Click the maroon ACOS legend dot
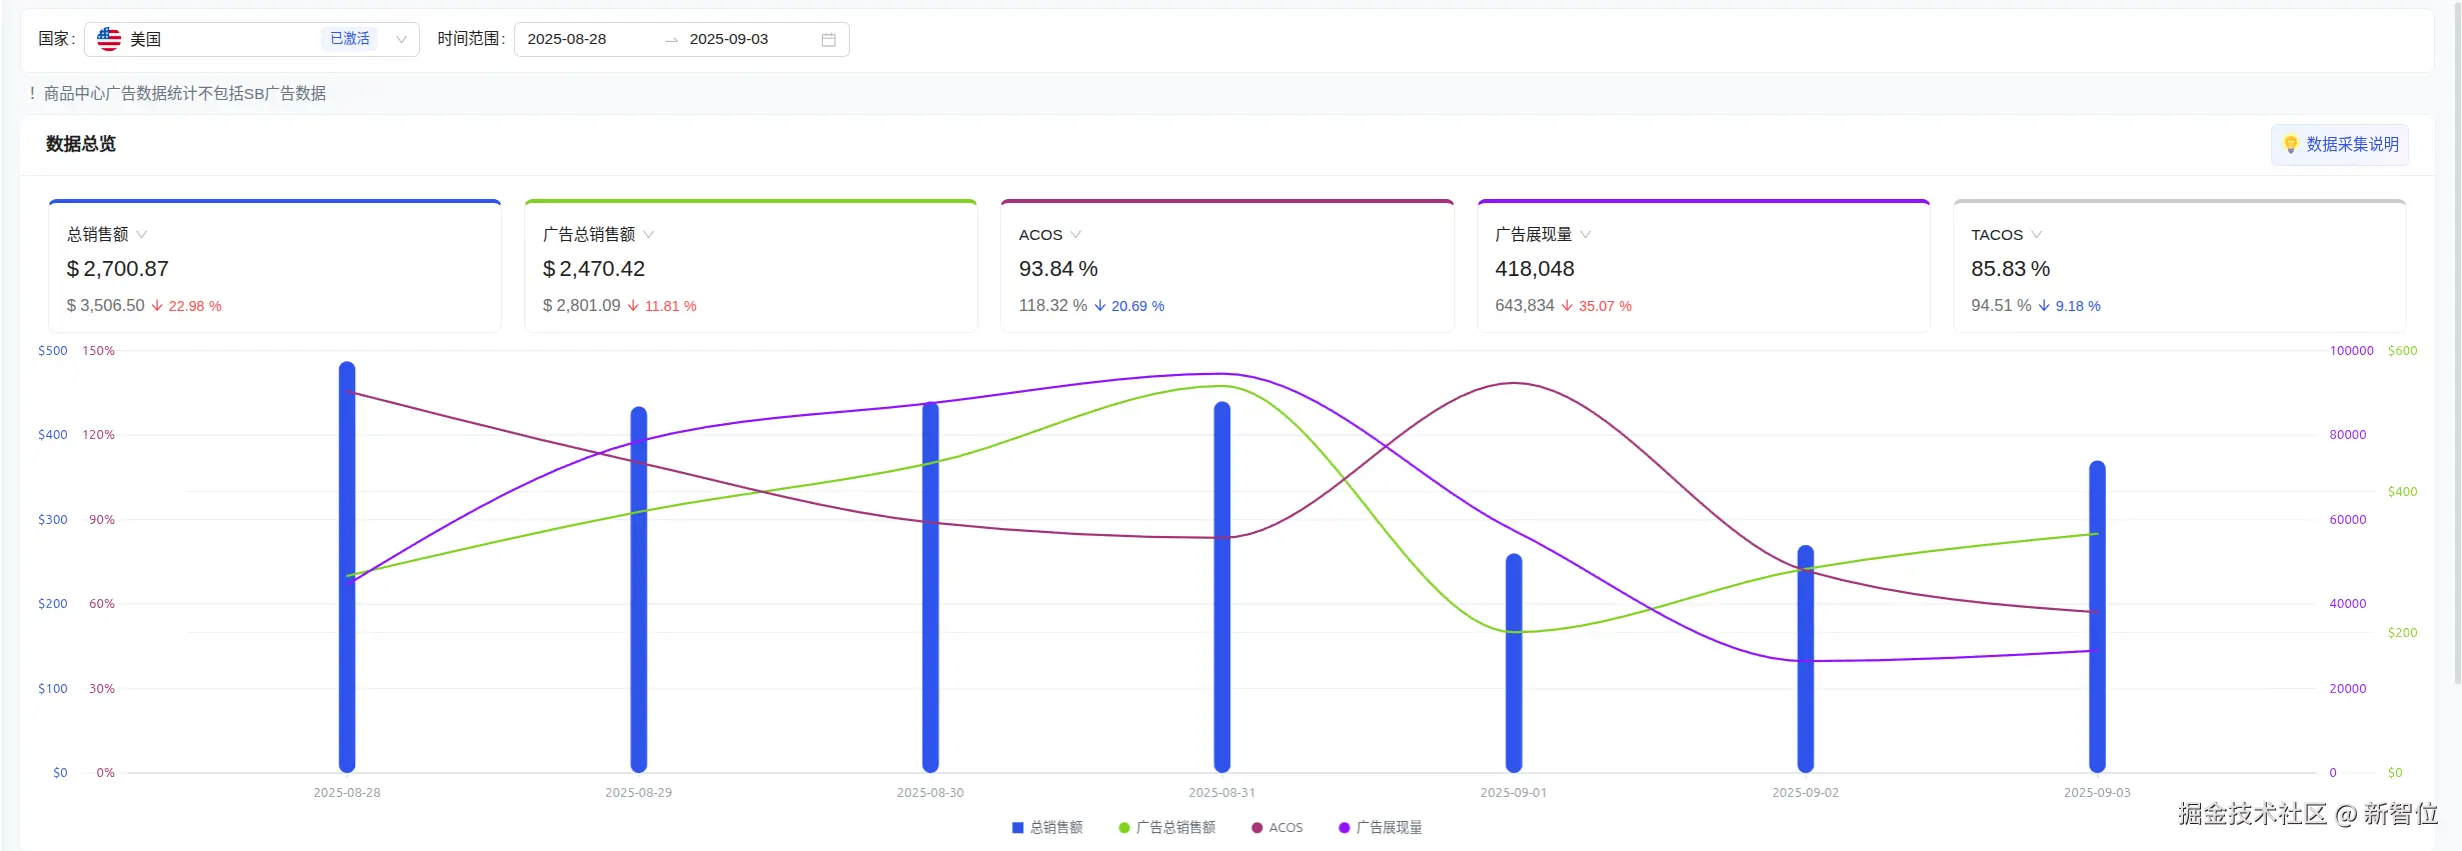The width and height of the screenshot is (2462, 851). [1257, 828]
